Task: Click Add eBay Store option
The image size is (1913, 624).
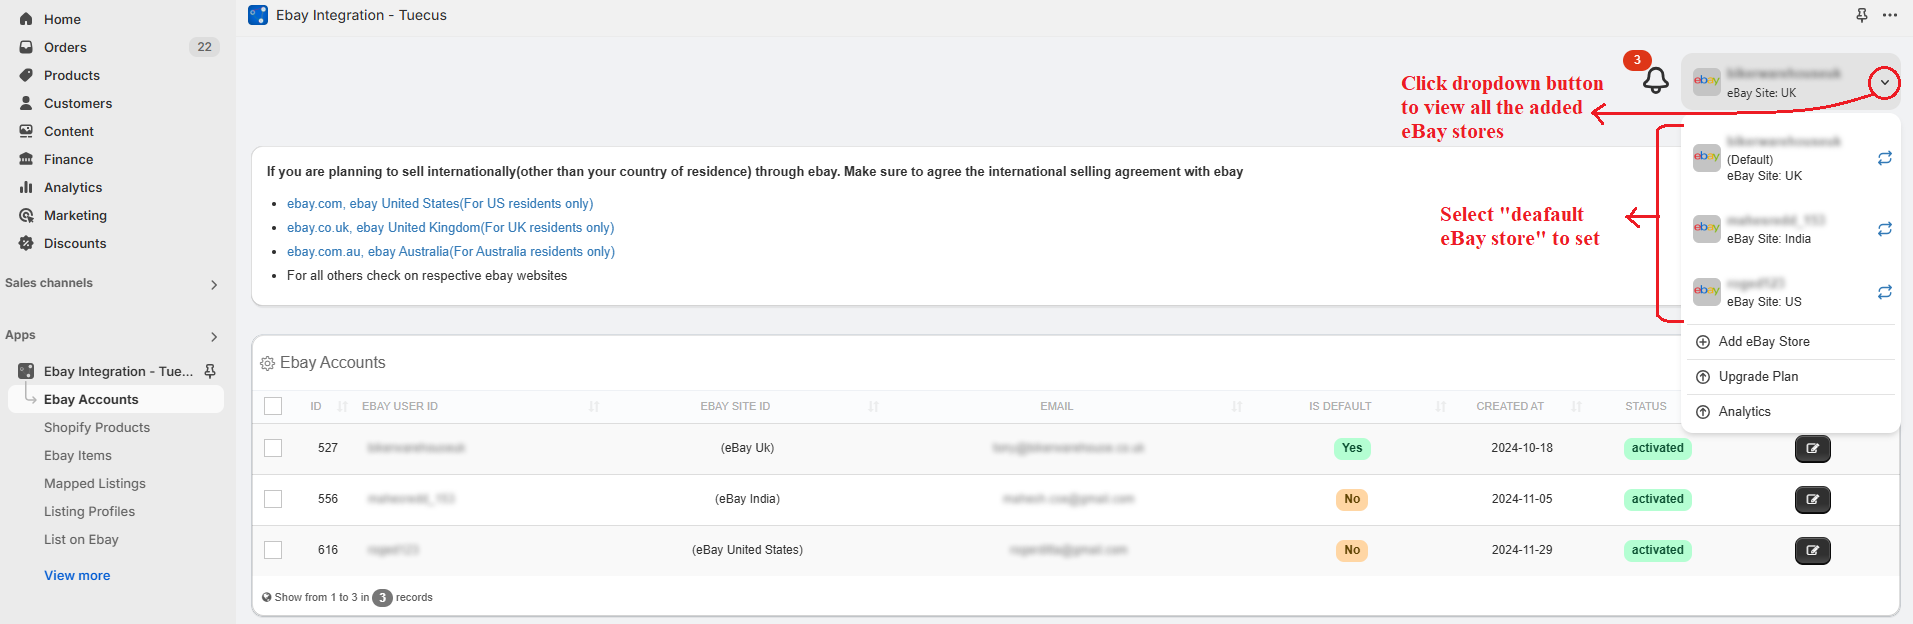Action: point(1764,342)
